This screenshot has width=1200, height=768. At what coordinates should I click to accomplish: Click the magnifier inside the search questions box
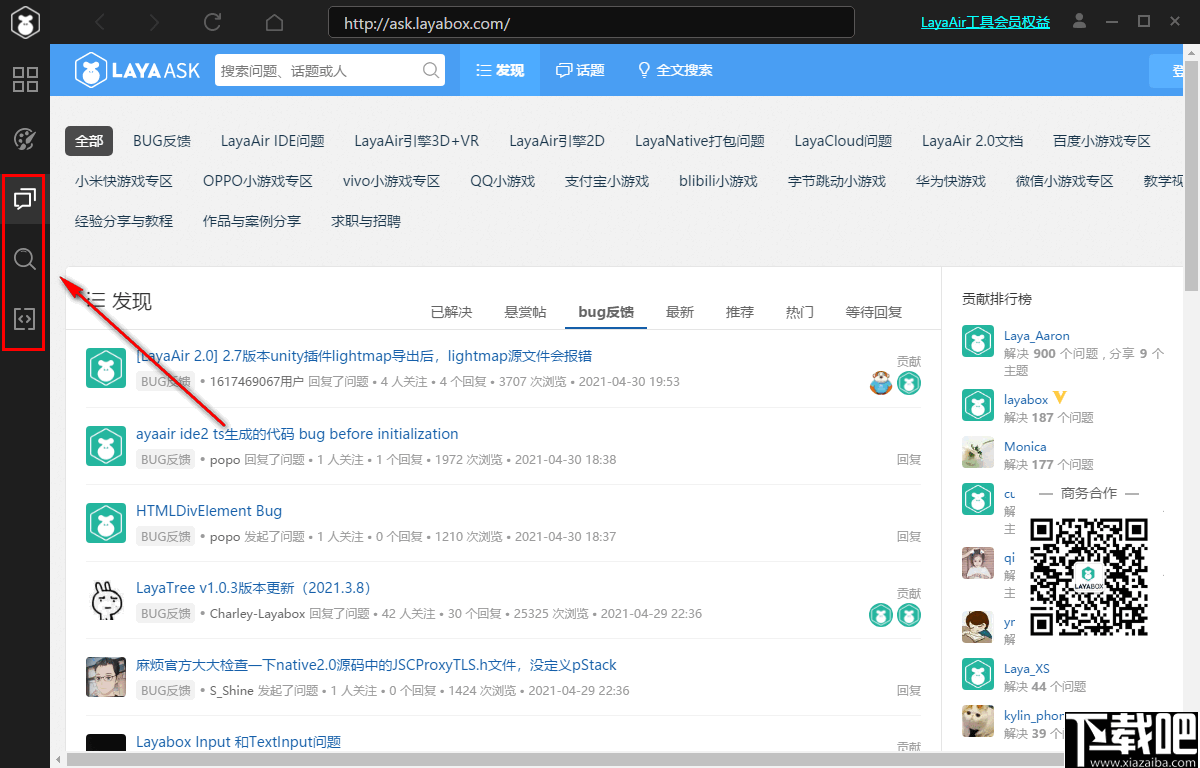(x=430, y=70)
